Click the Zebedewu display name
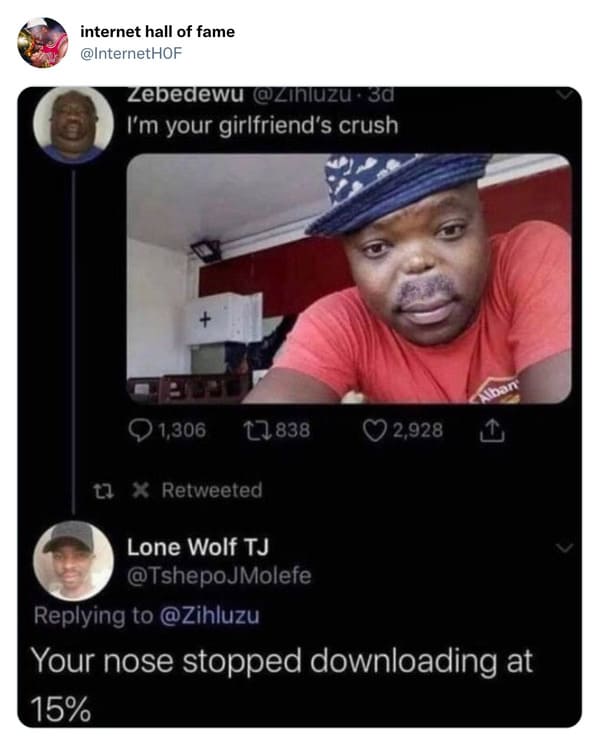599x745 pixels. click(185, 95)
